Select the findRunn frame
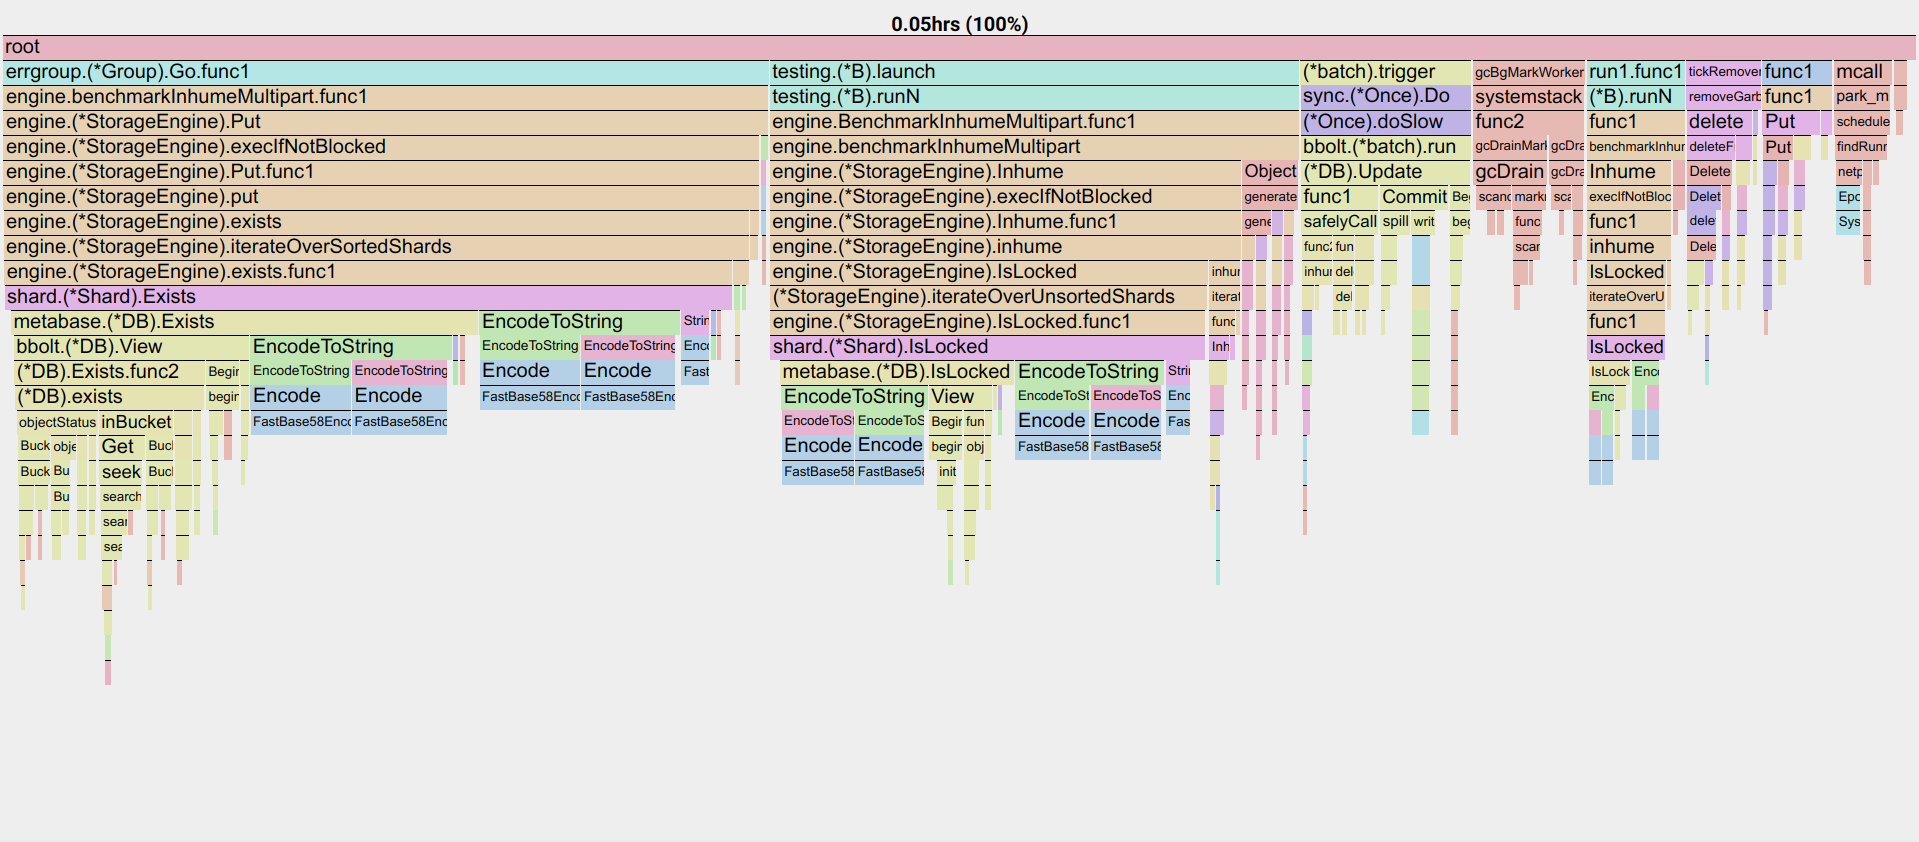This screenshot has width=1919, height=842. coord(1861,147)
